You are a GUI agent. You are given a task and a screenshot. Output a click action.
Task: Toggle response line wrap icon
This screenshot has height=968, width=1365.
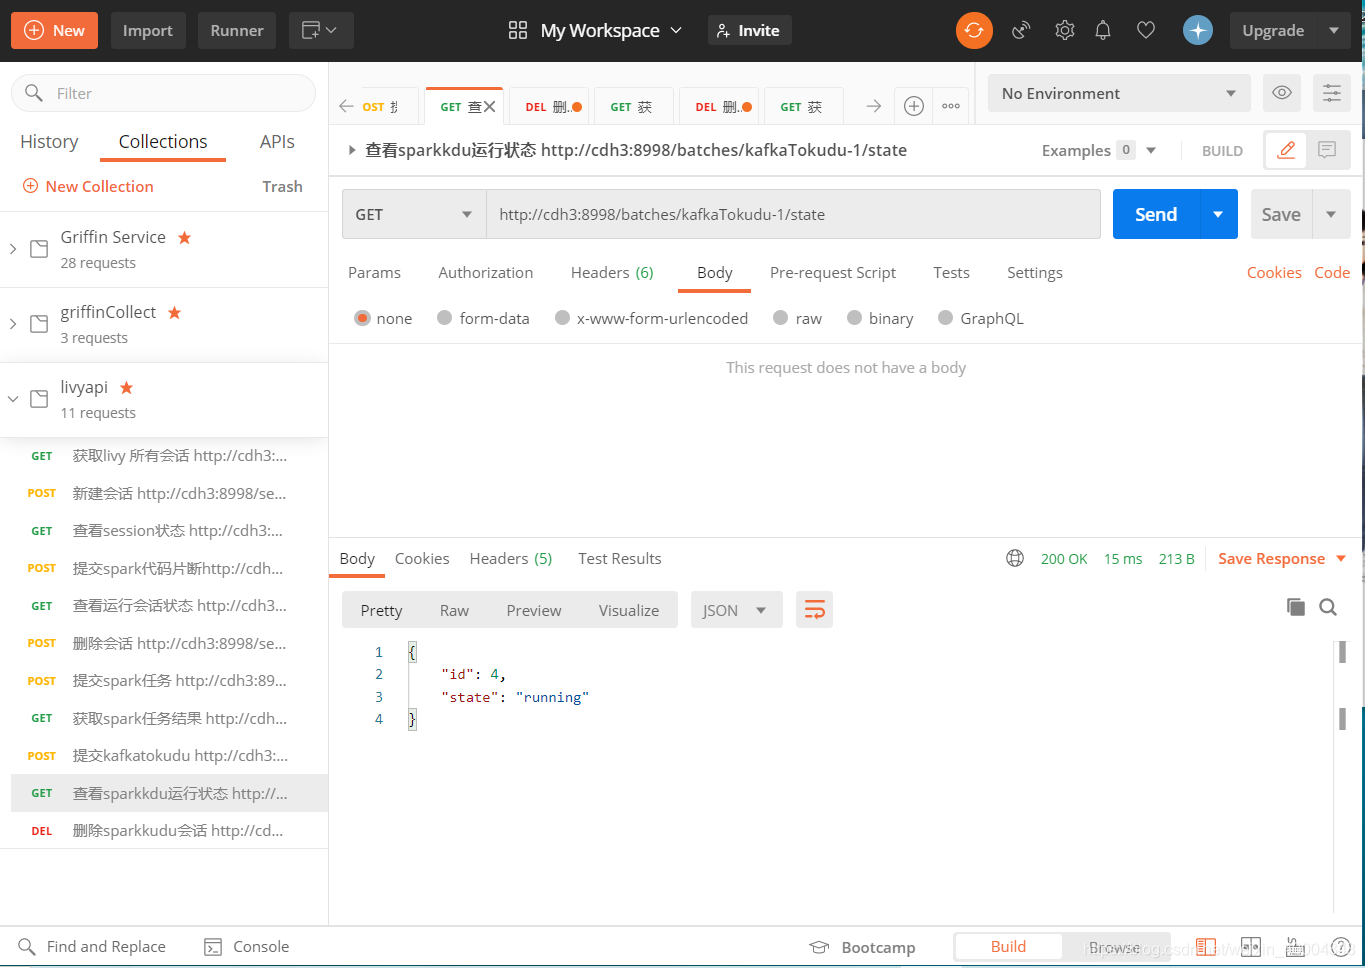click(815, 610)
